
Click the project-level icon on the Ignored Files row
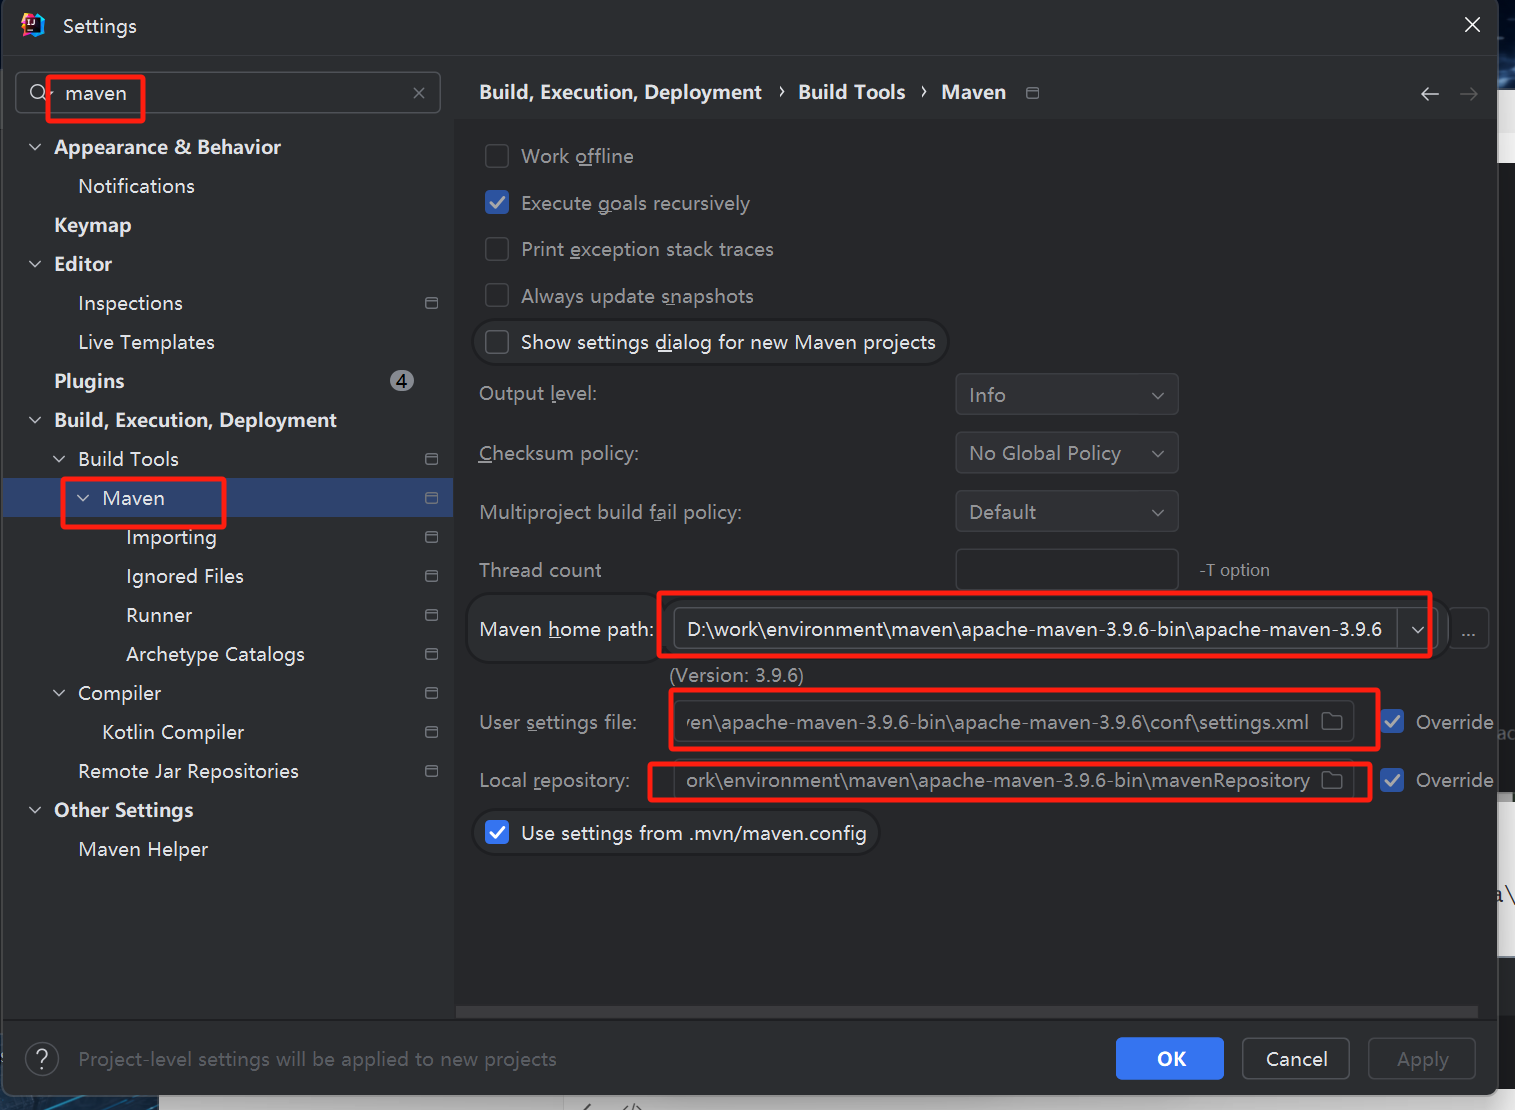(432, 576)
